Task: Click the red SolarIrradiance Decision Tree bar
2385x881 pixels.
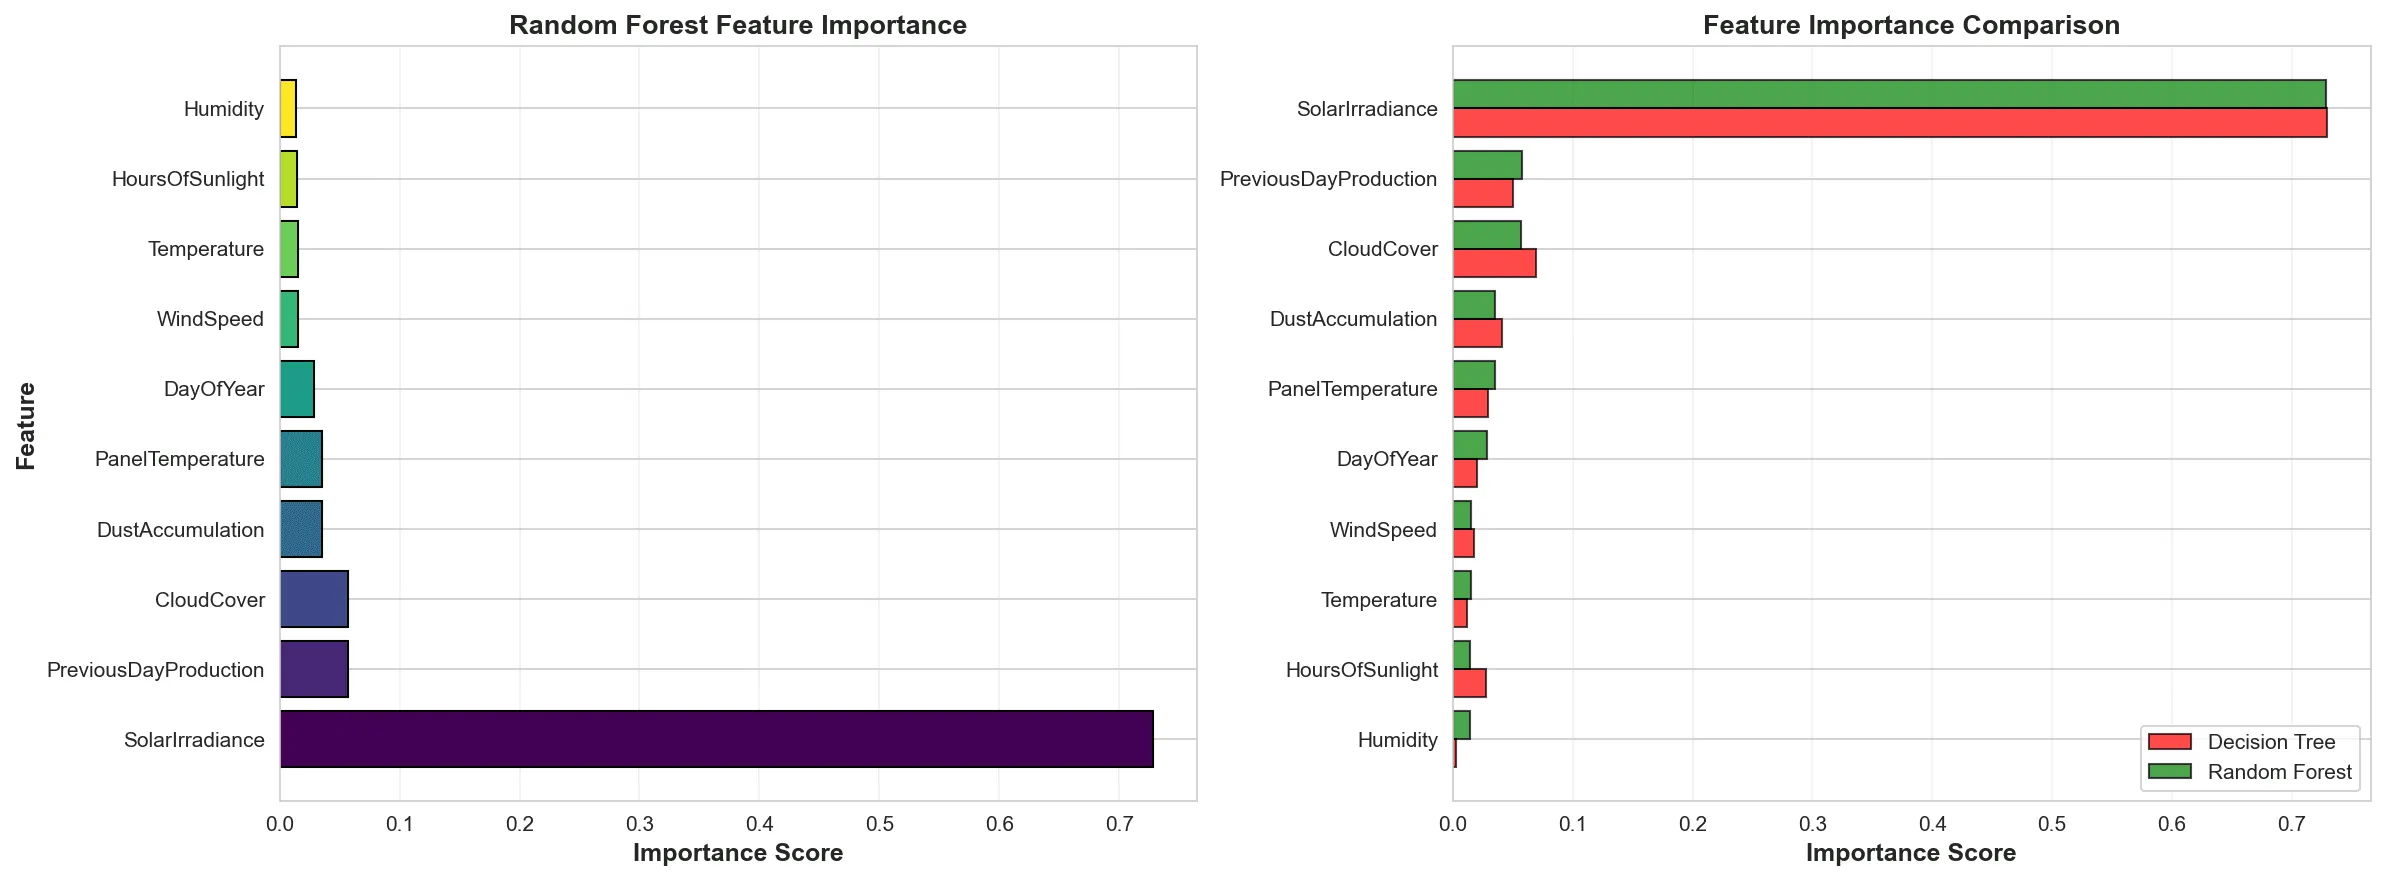Action: [x=1889, y=122]
